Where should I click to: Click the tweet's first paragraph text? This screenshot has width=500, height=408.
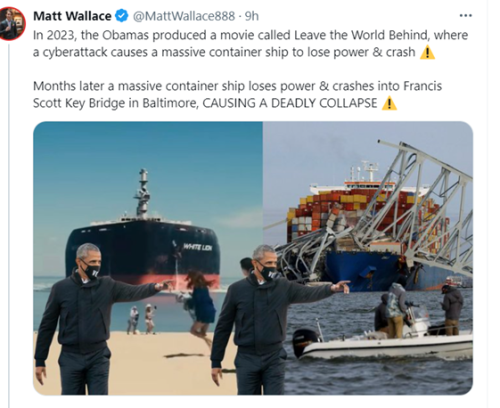pyautogui.click(x=251, y=44)
